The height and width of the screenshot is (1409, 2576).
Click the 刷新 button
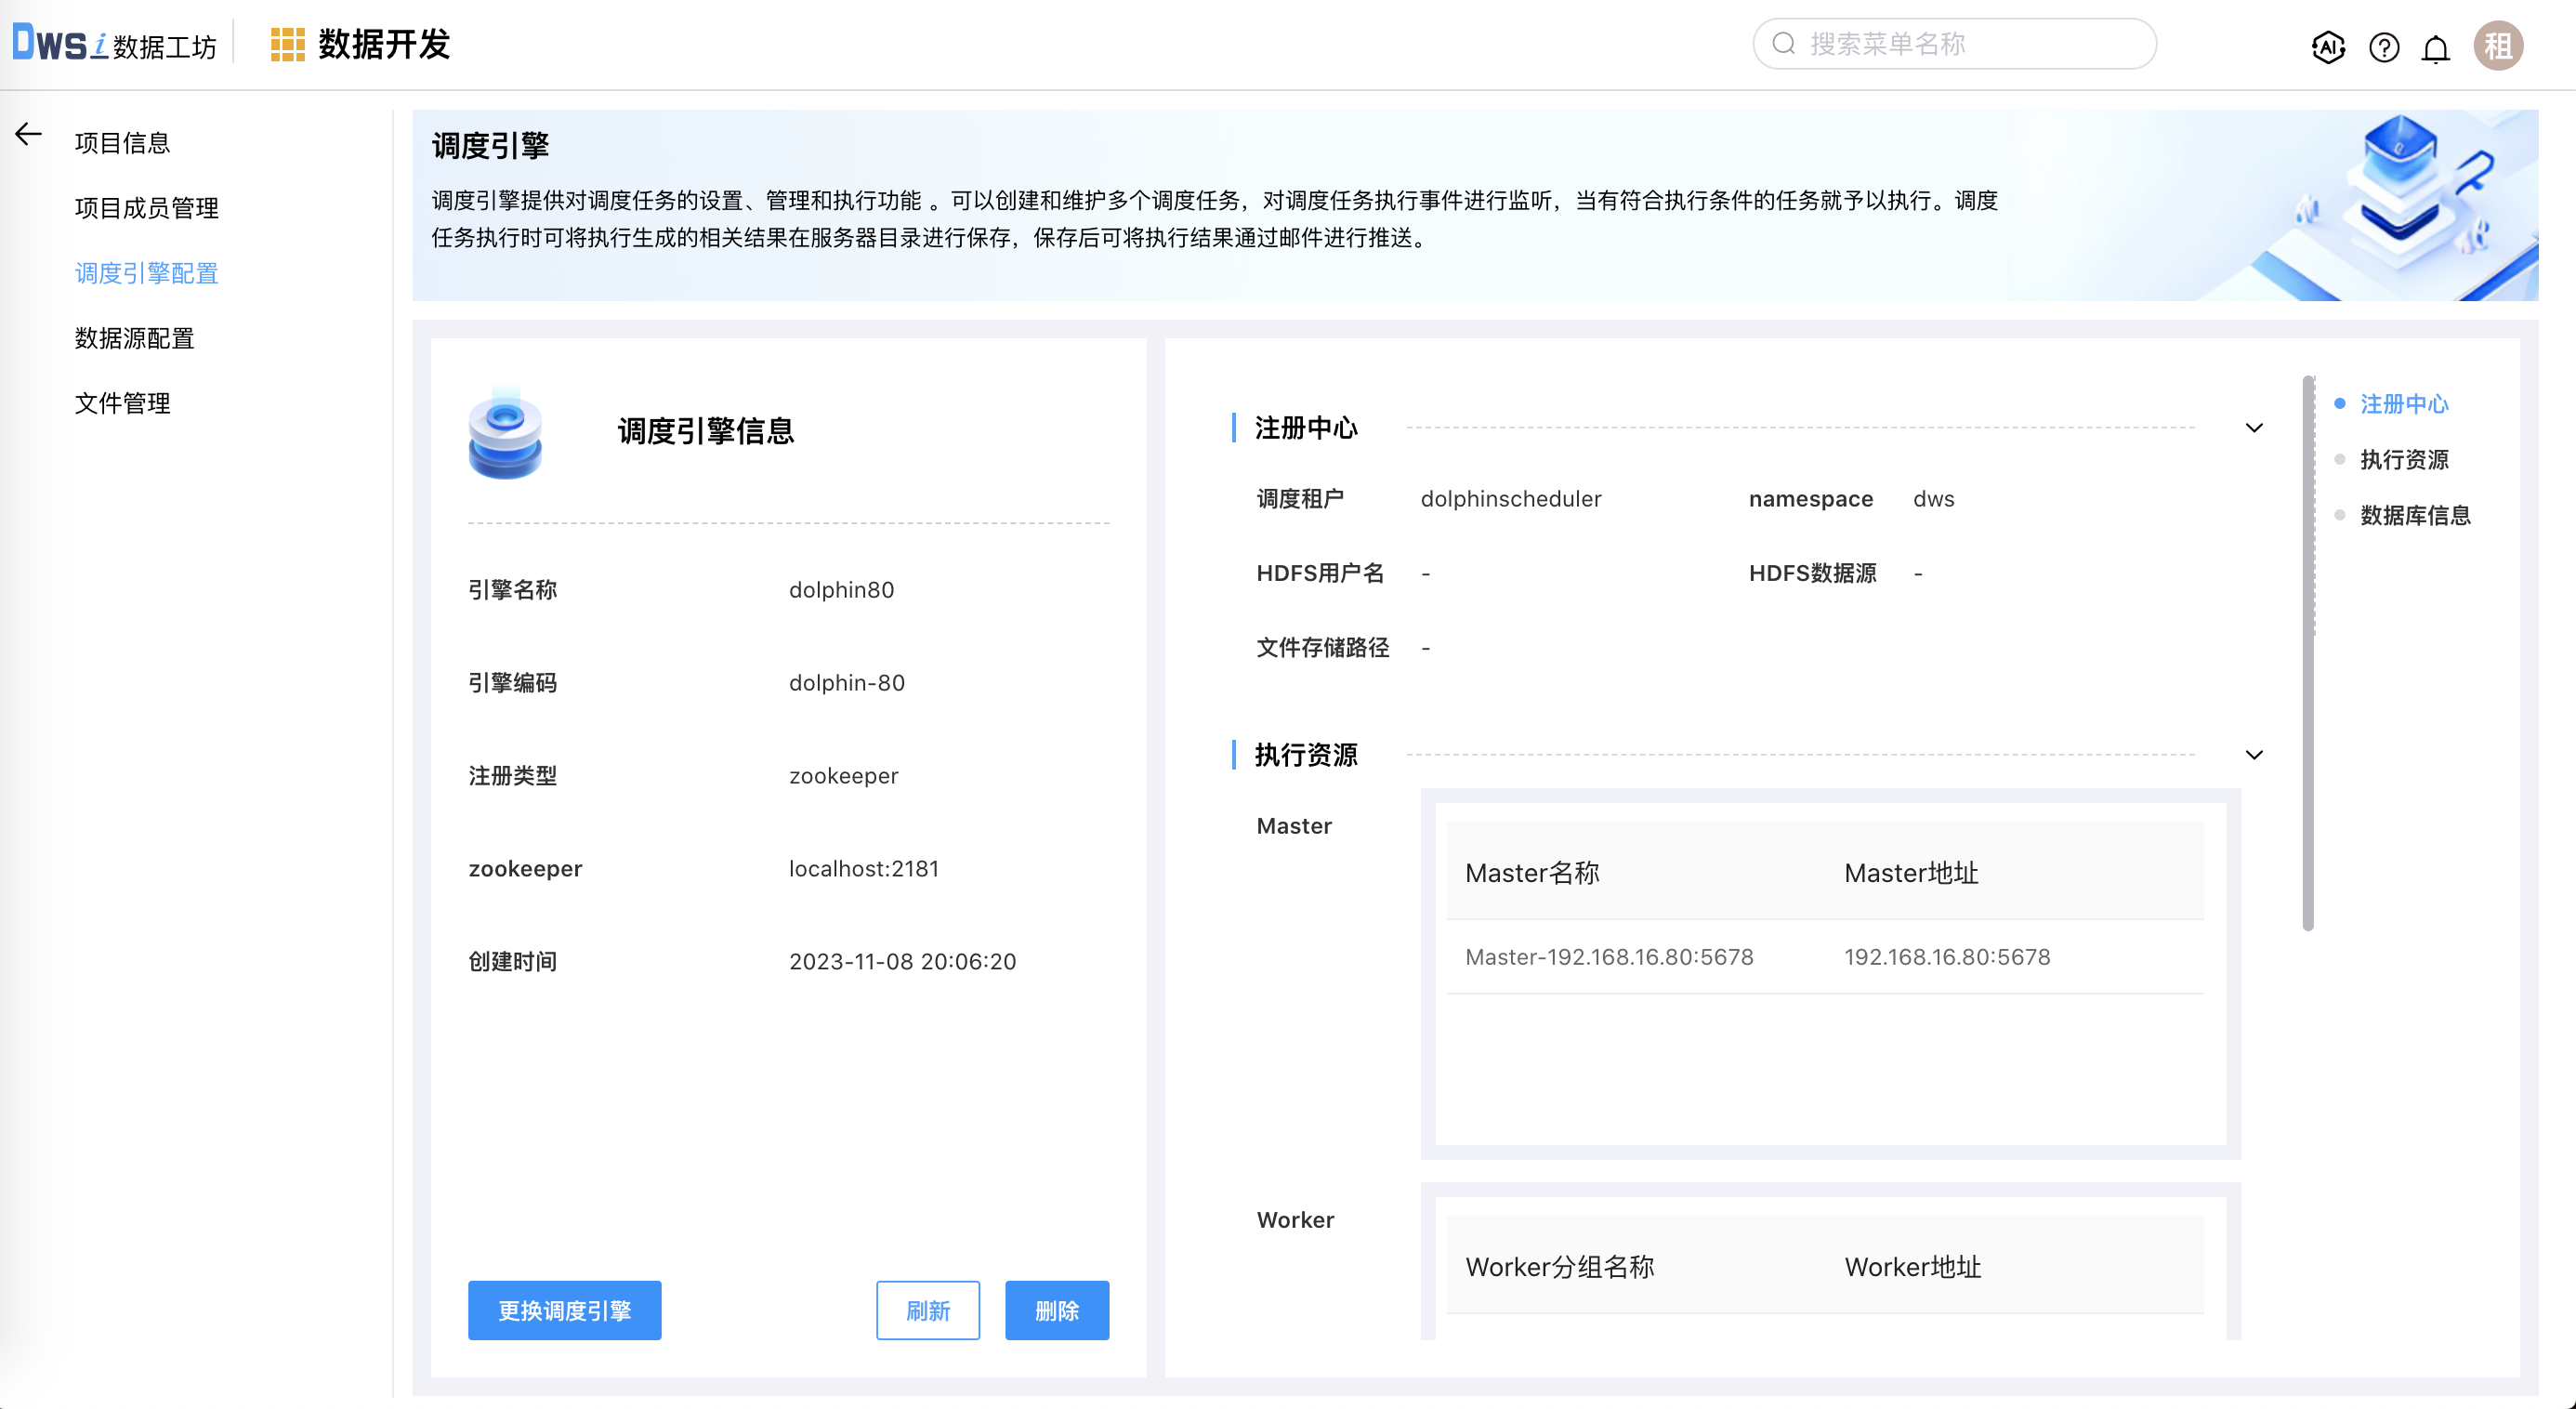point(928,1310)
